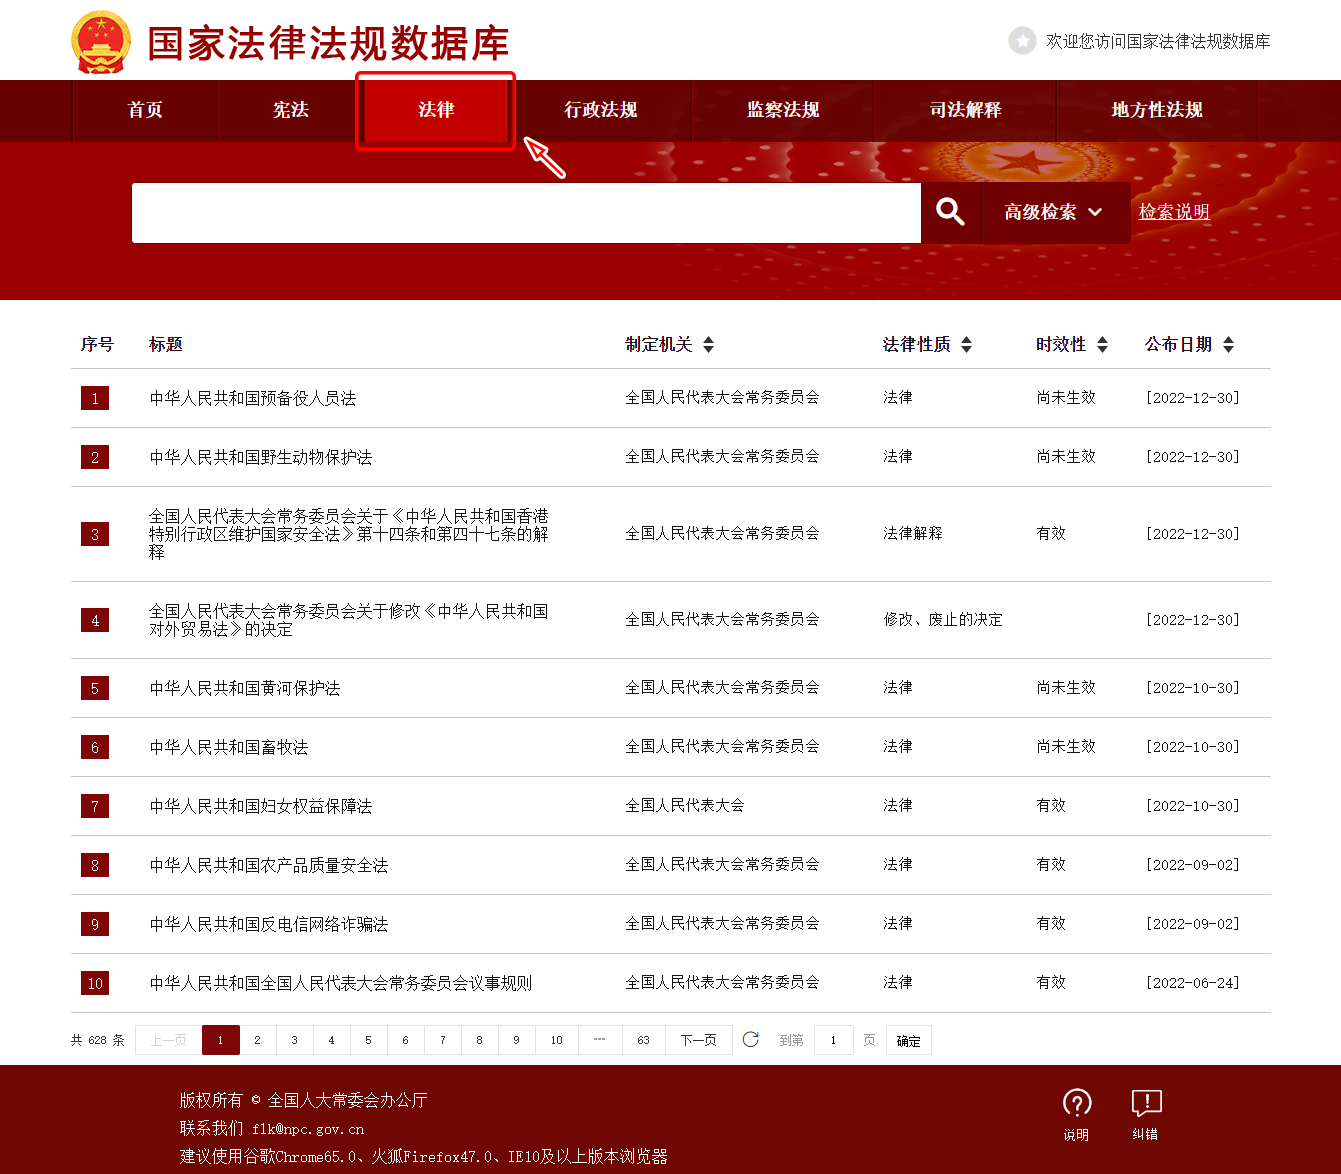Sort by 公布日期 column arrows
Viewport: 1341px width, 1174px height.
click(1228, 345)
